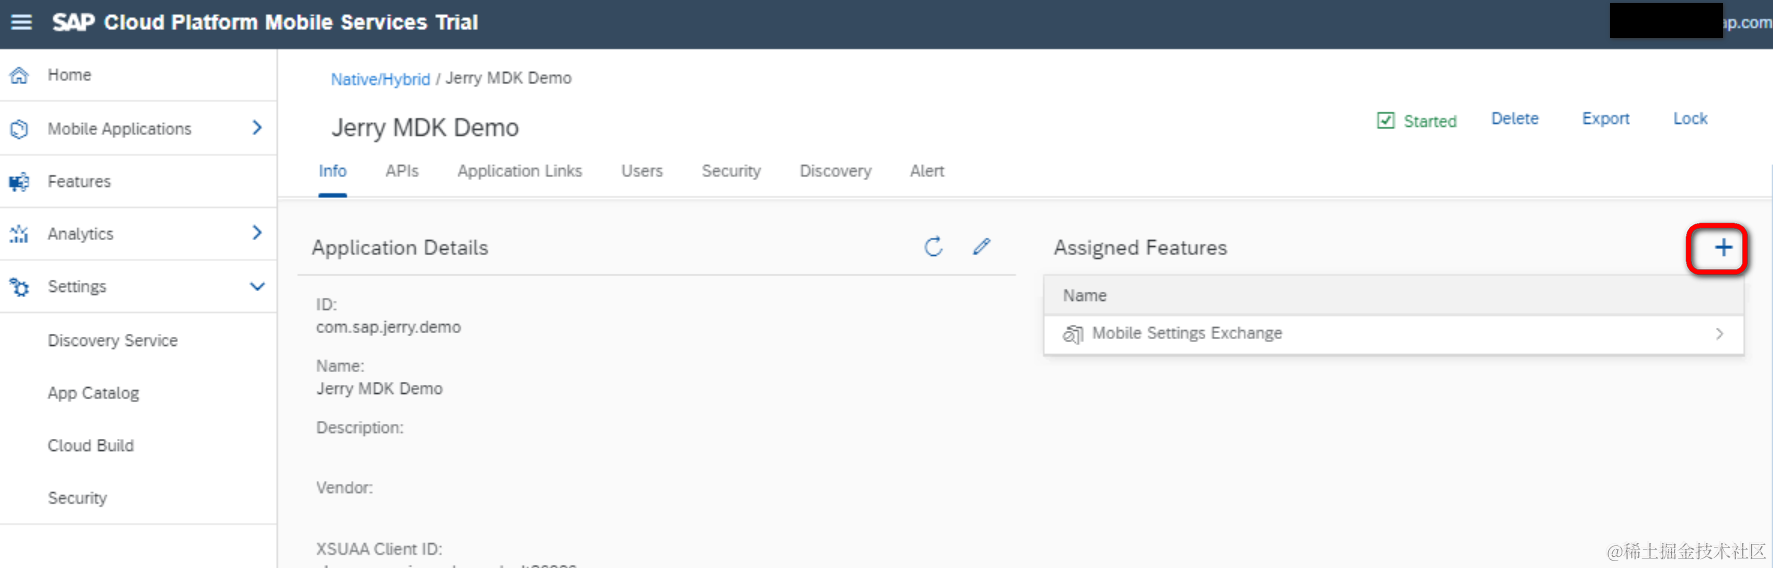The image size is (1773, 568).
Task: Open the Application Links tab
Action: [520, 171]
